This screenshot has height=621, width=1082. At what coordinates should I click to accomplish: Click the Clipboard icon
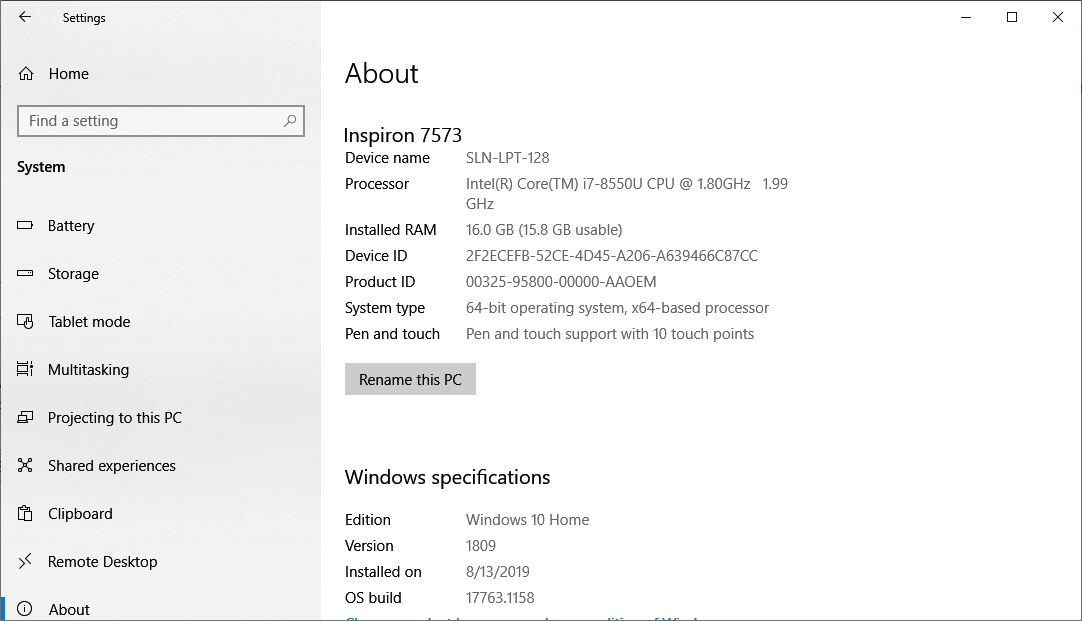tap(25, 513)
